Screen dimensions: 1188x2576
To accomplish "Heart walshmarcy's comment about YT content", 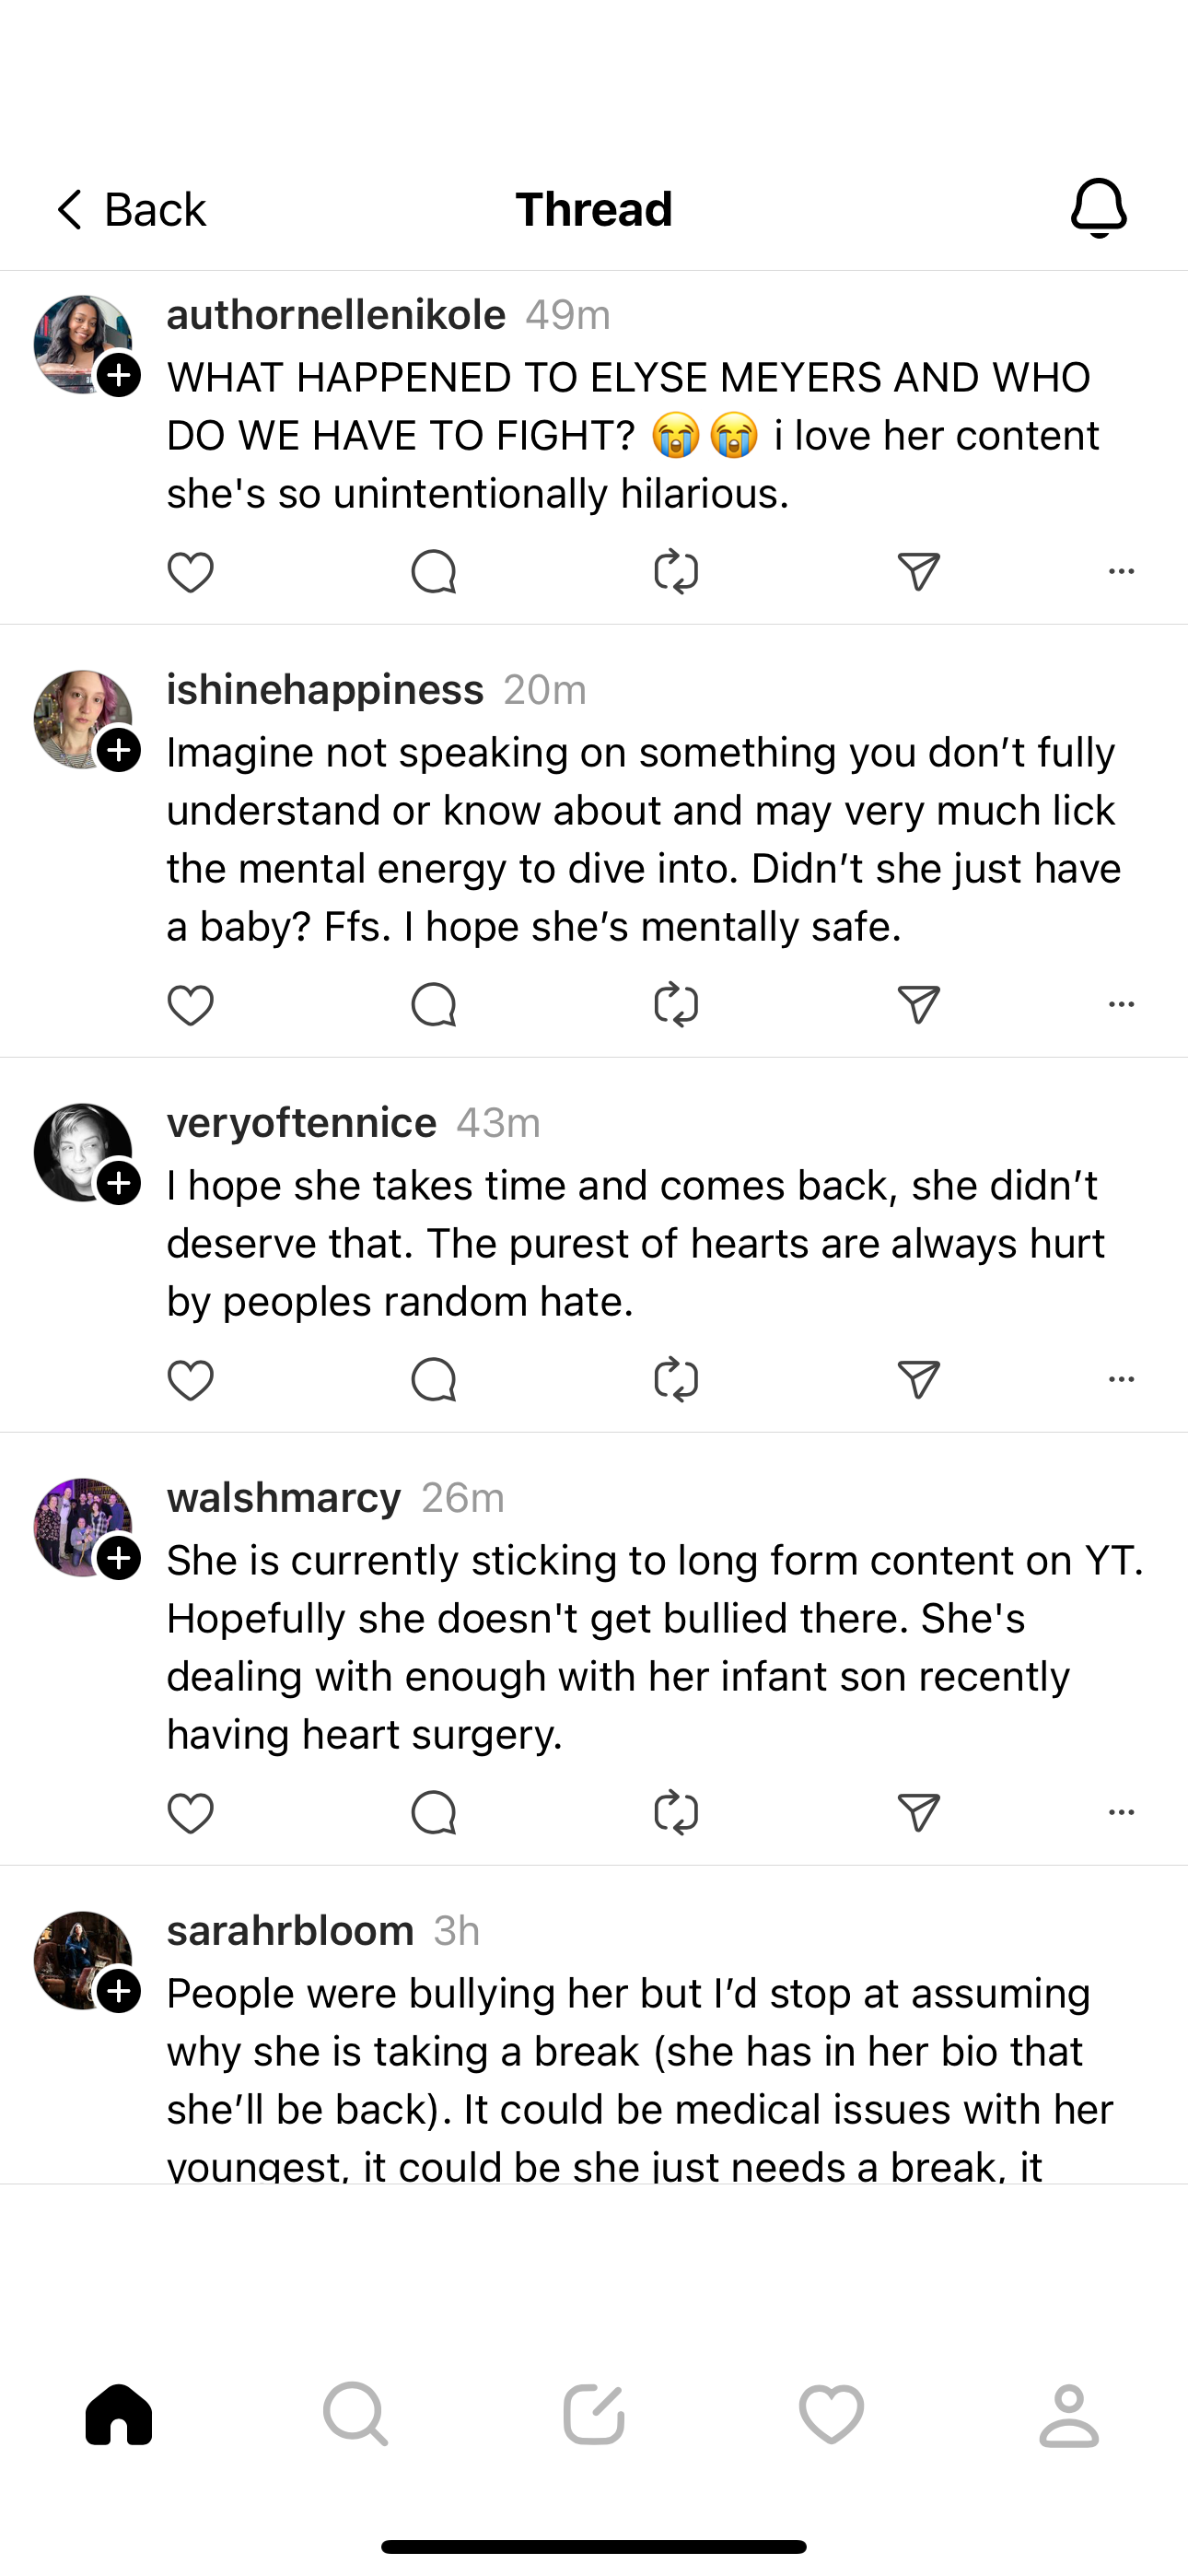I will (x=190, y=1813).
